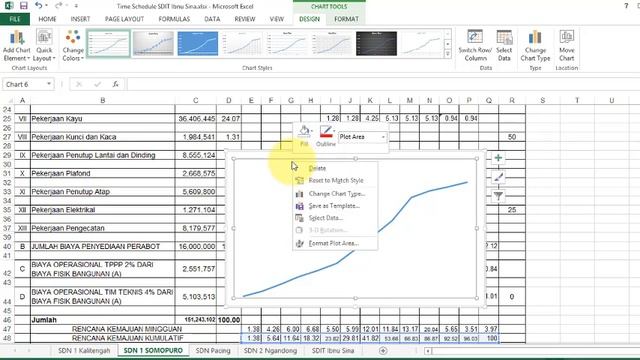The width and height of the screenshot is (640, 360).
Task: Choose Select Data in the context menu
Action: pyautogui.click(x=325, y=218)
